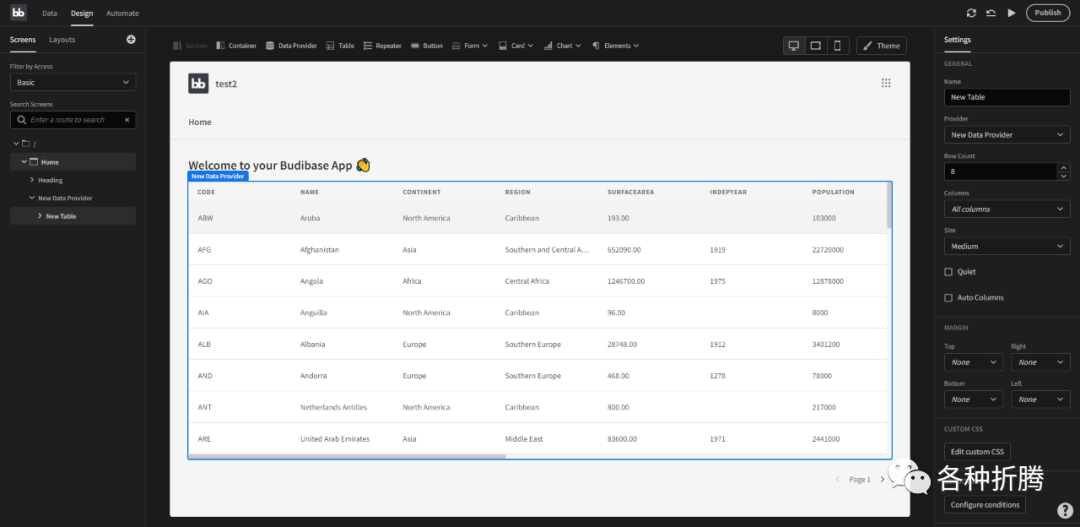The height and width of the screenshot is (527, 1080).
Task: Collapse the New Data Provider tree node
Action: point(32,198)
